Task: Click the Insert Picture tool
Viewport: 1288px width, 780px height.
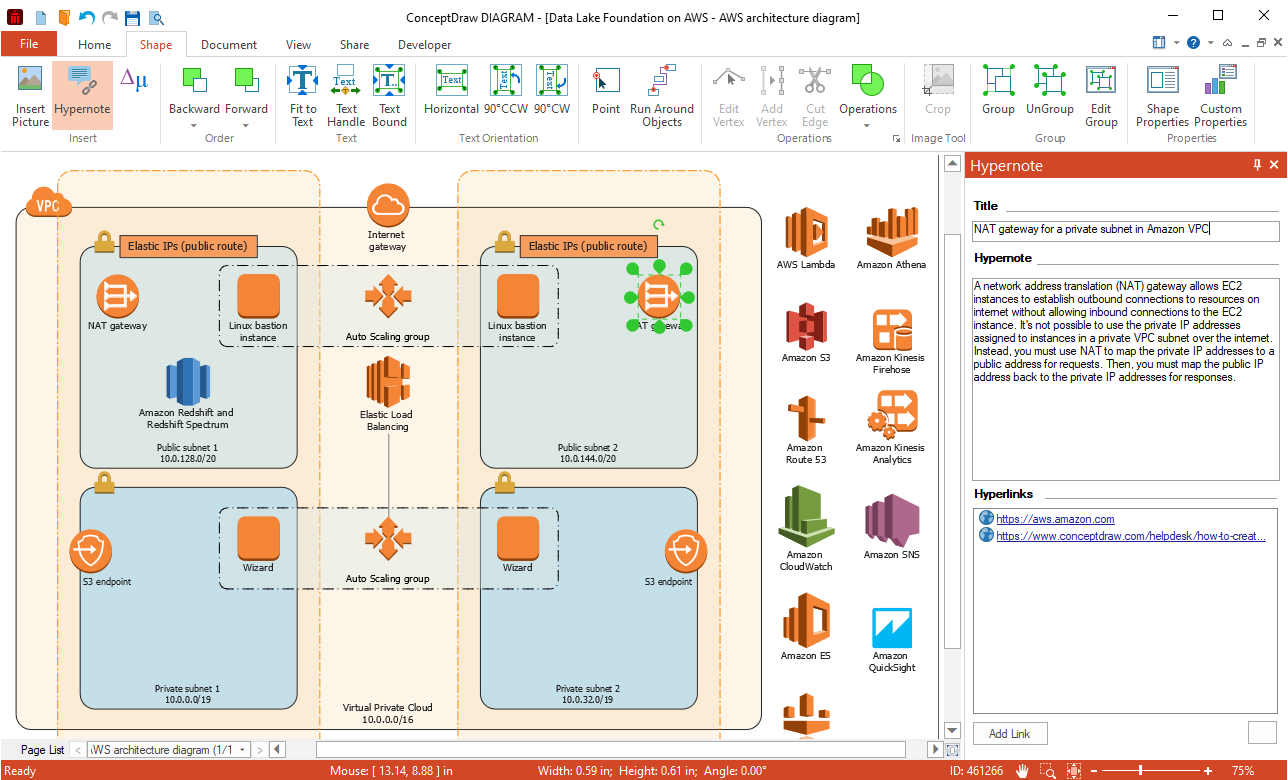Action: (30, 96)
